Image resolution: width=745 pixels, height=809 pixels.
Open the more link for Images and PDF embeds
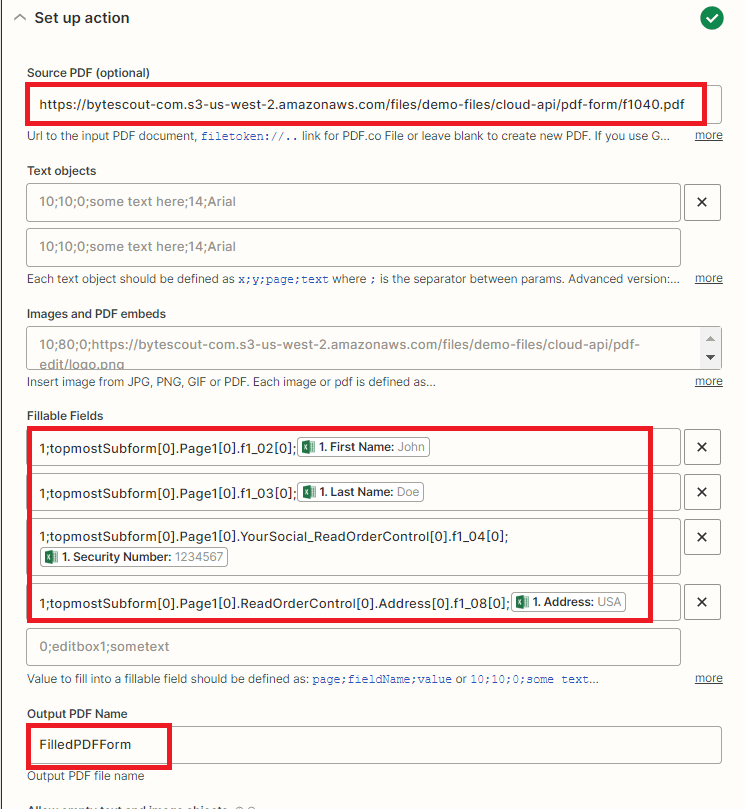(708, 381)
